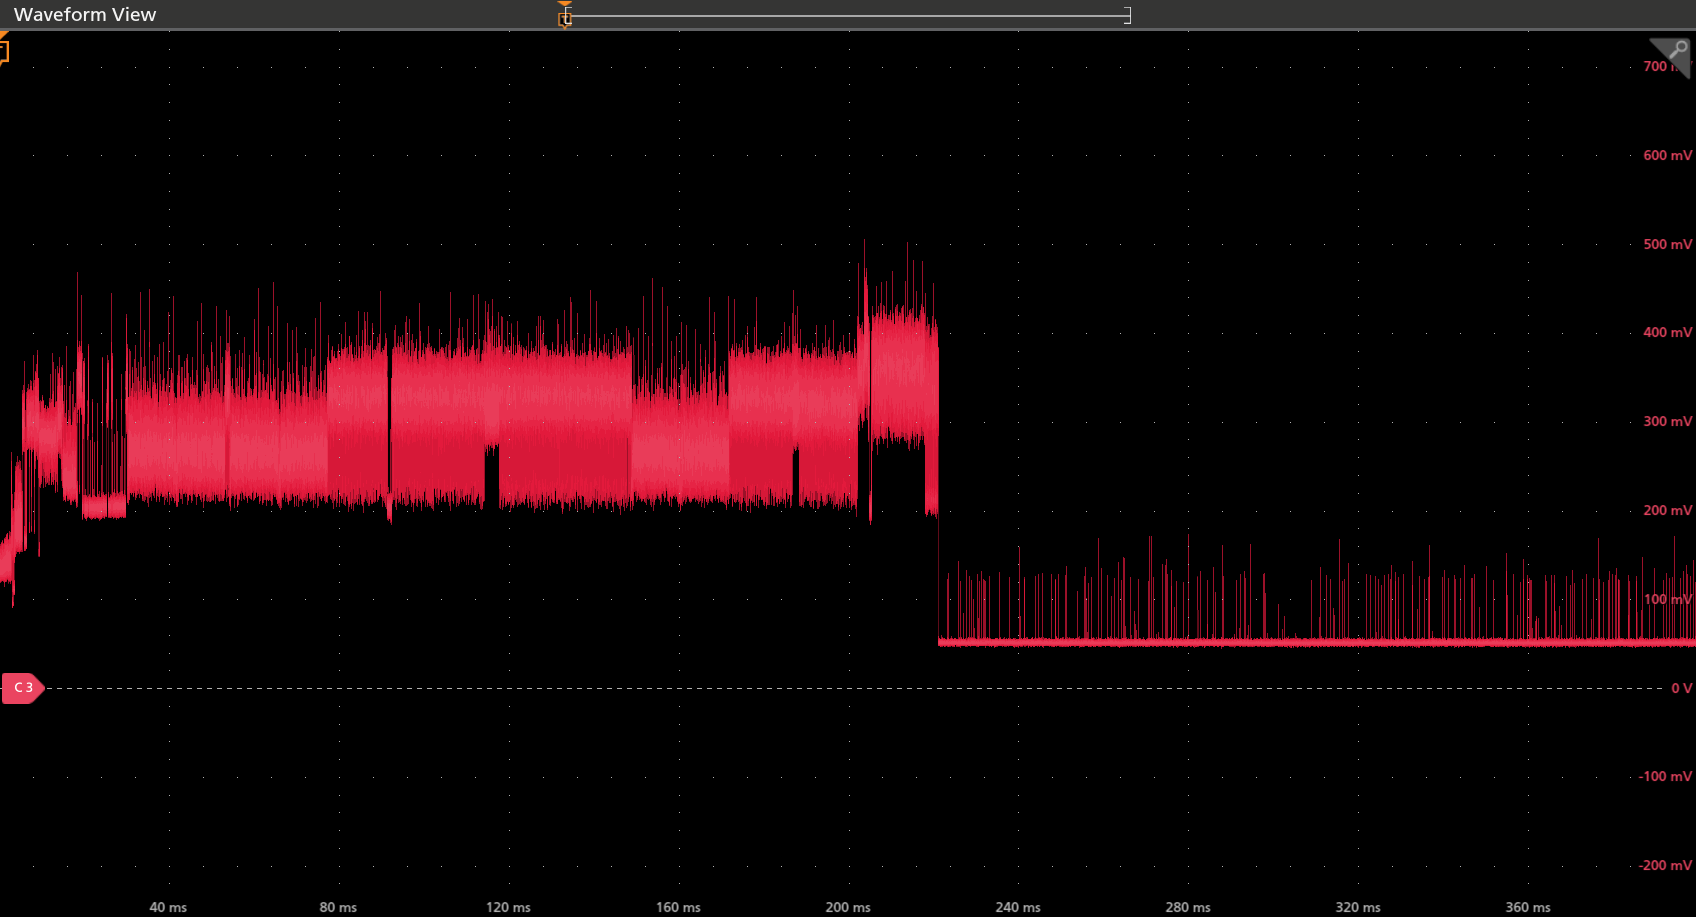The image size is (1696, 917).
Task: Click the 360 ms time axis label
Action: 1528,908
